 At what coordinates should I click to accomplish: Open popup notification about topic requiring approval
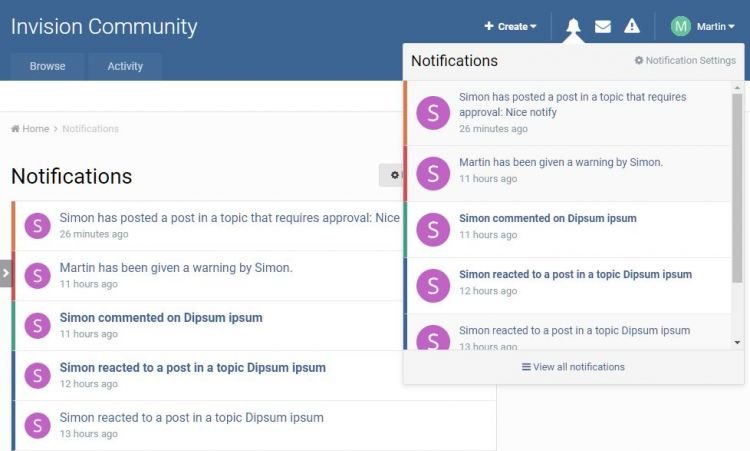click(x=568, y=113)
